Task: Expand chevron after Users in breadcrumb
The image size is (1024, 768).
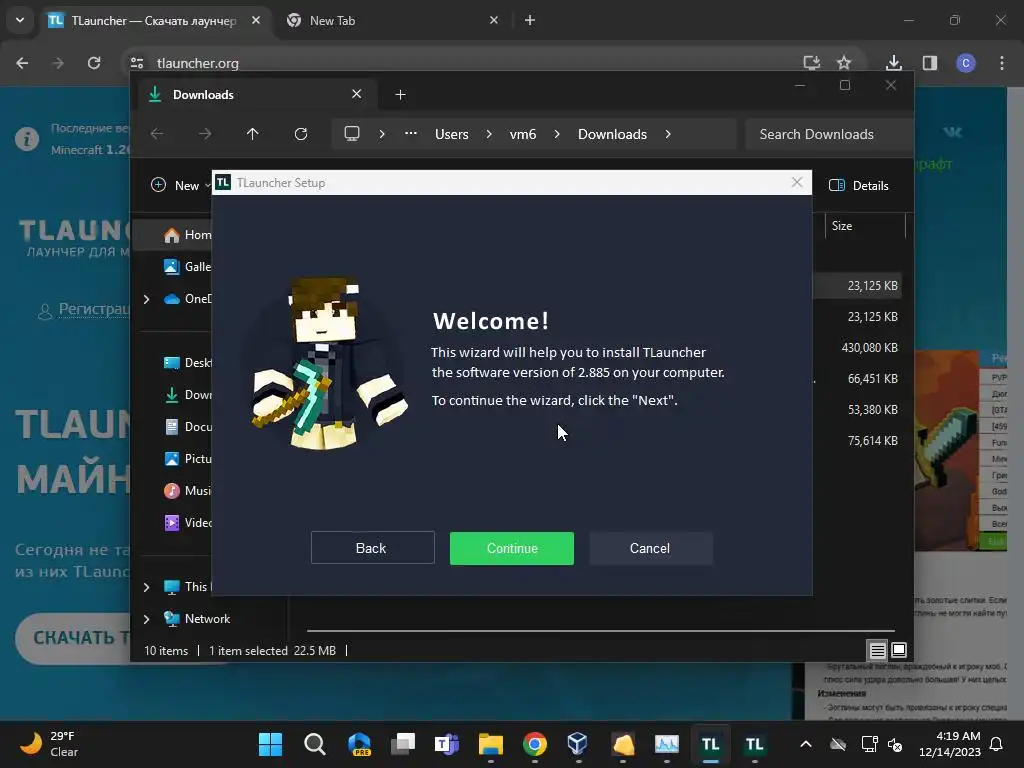Action: pyautogui.click(x=489, y=134)
